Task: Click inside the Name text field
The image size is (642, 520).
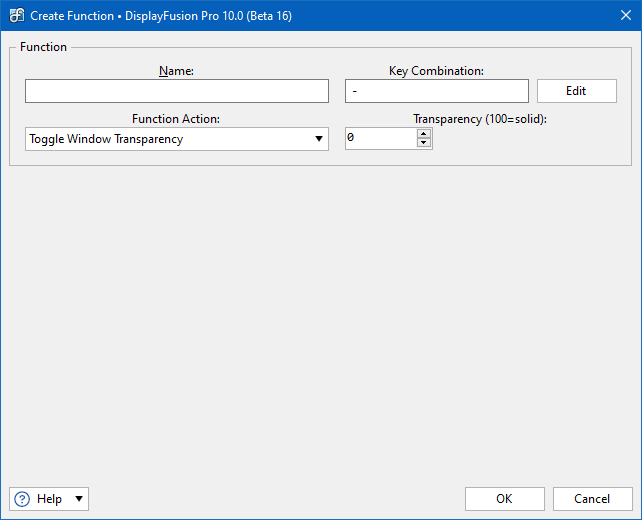Action: (x=177, y=91)
